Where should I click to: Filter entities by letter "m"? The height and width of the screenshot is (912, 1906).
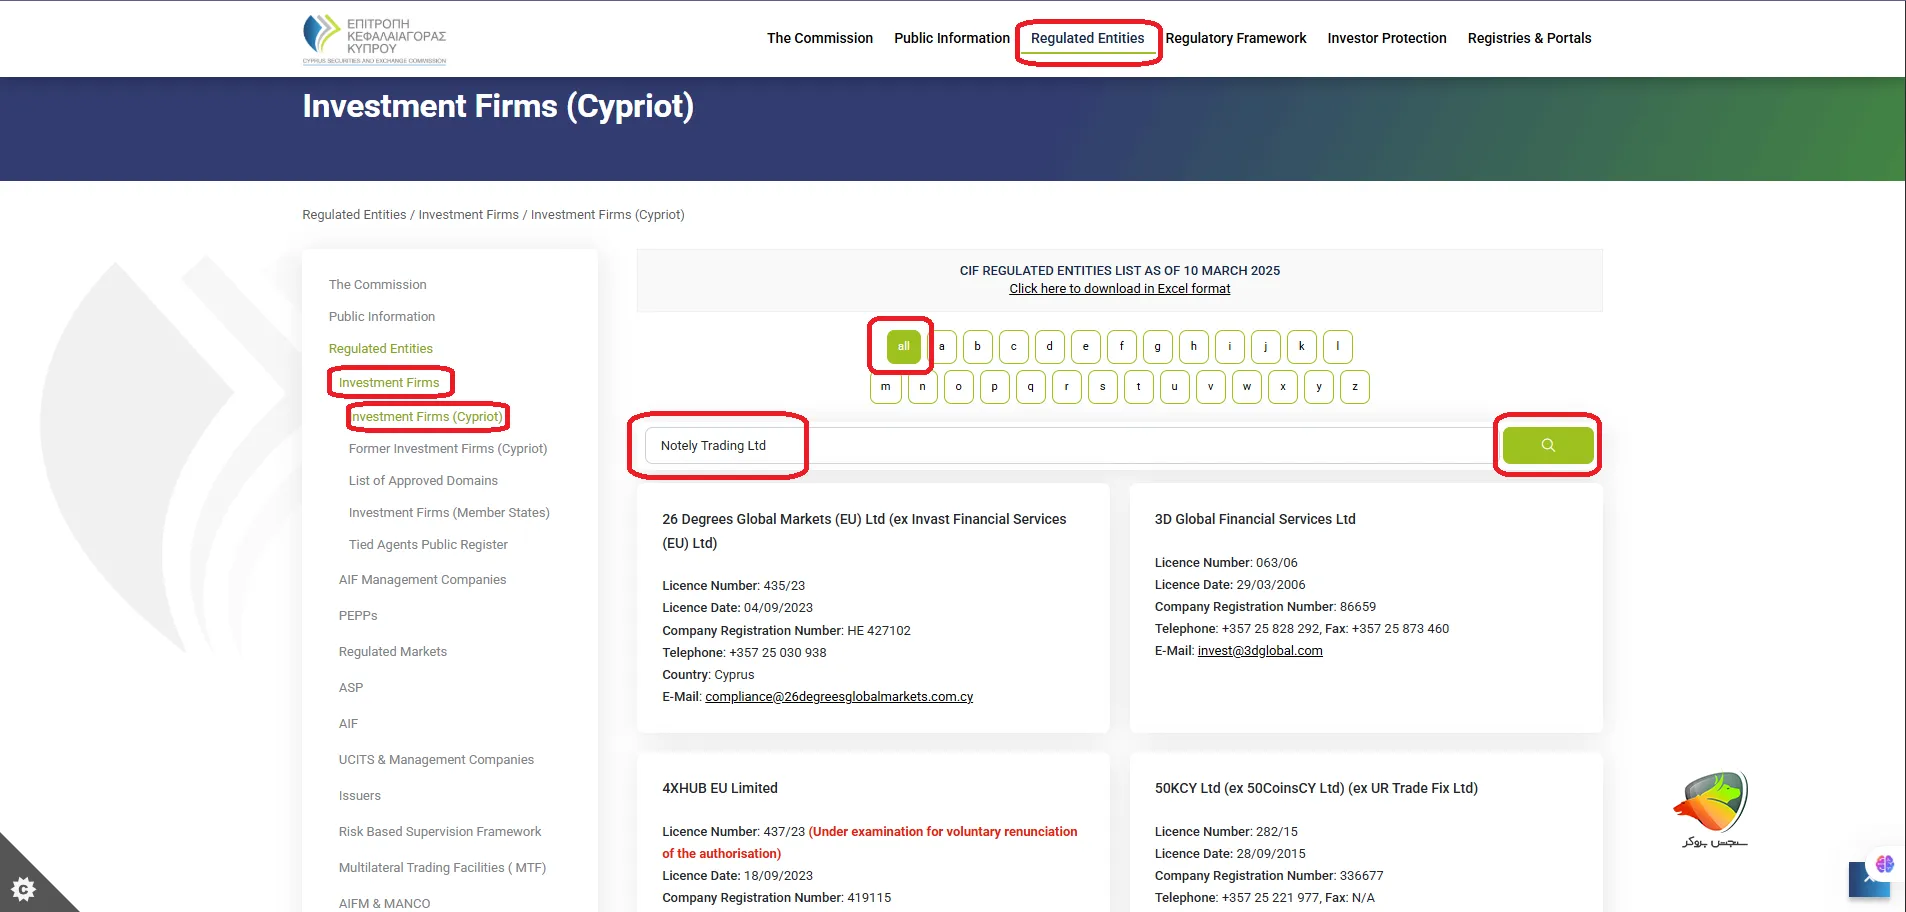(x=885, y=386)
